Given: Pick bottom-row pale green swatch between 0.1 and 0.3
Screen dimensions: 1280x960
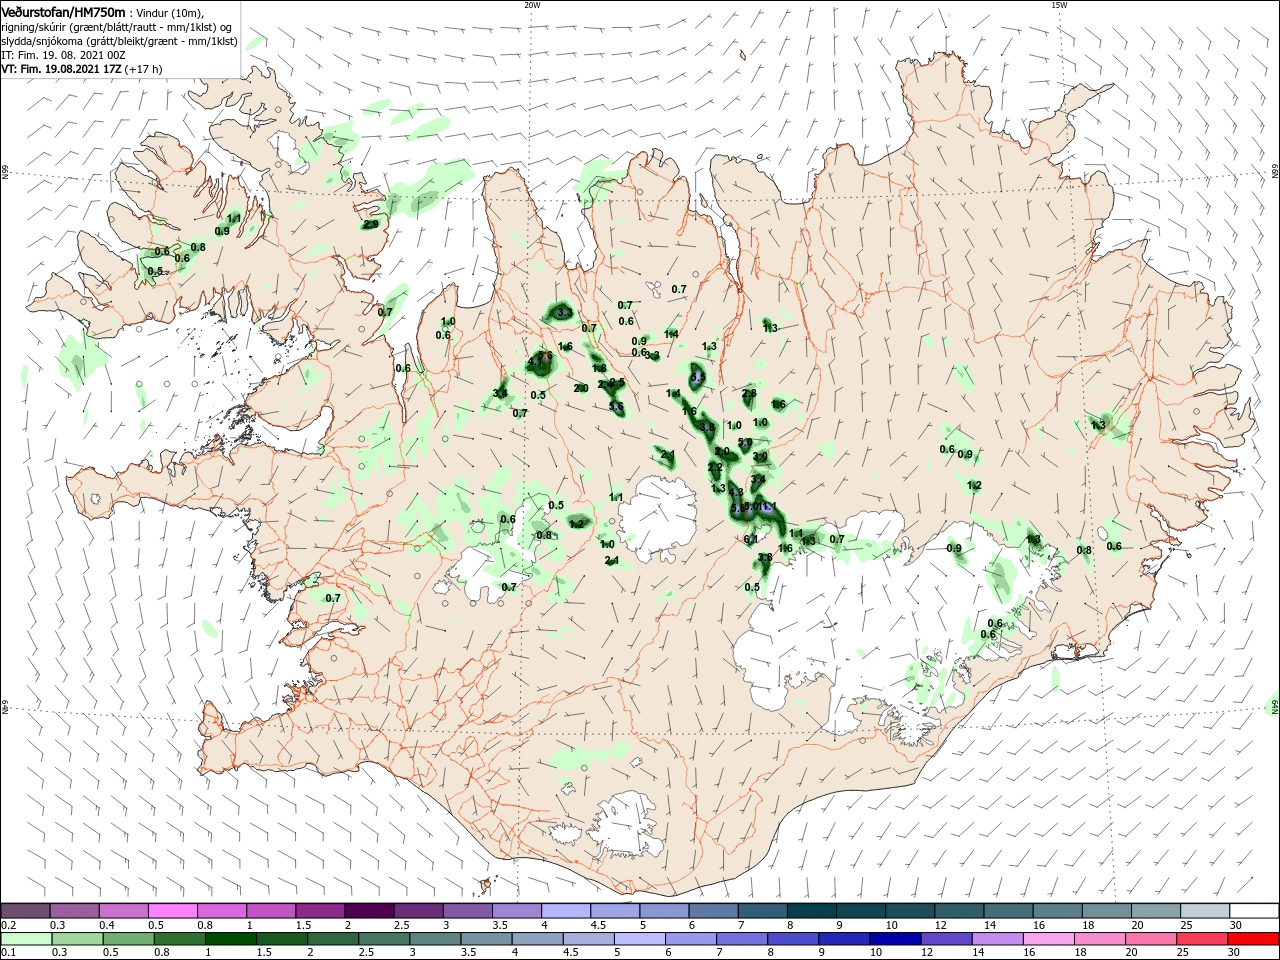Looking at the screenshot, I should [25, 939].
